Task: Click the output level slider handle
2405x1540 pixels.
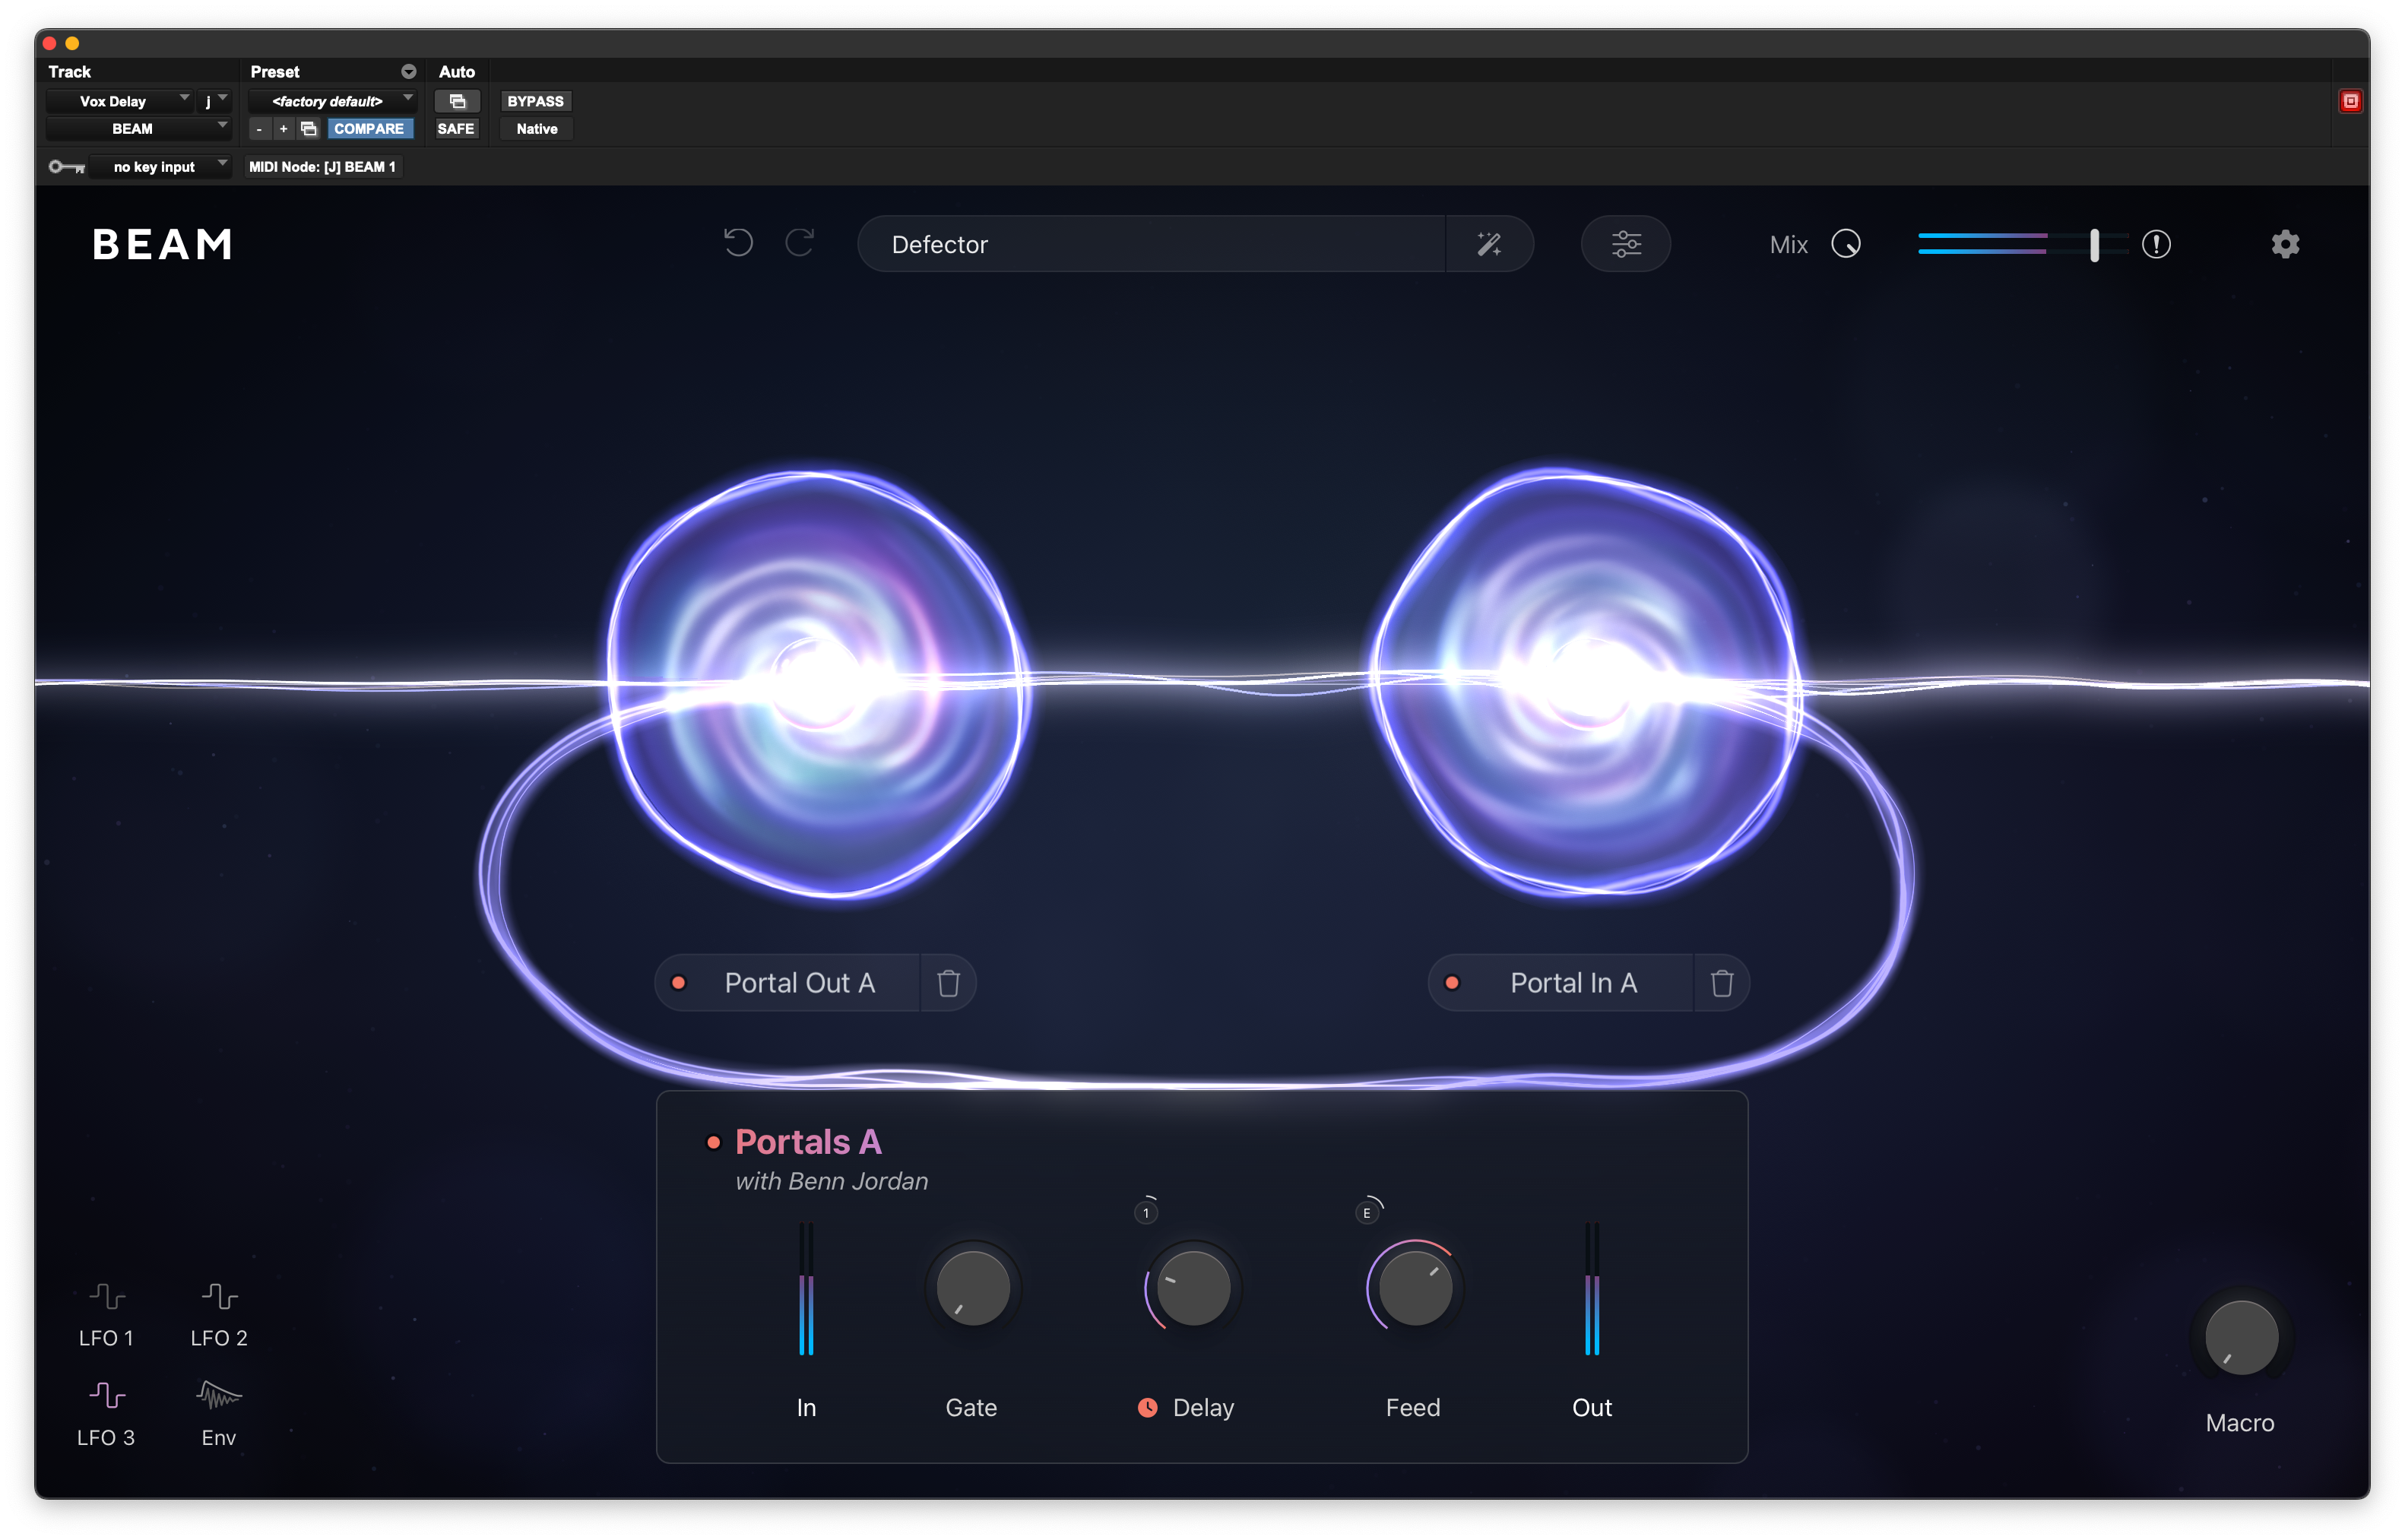Action: 2094,245
